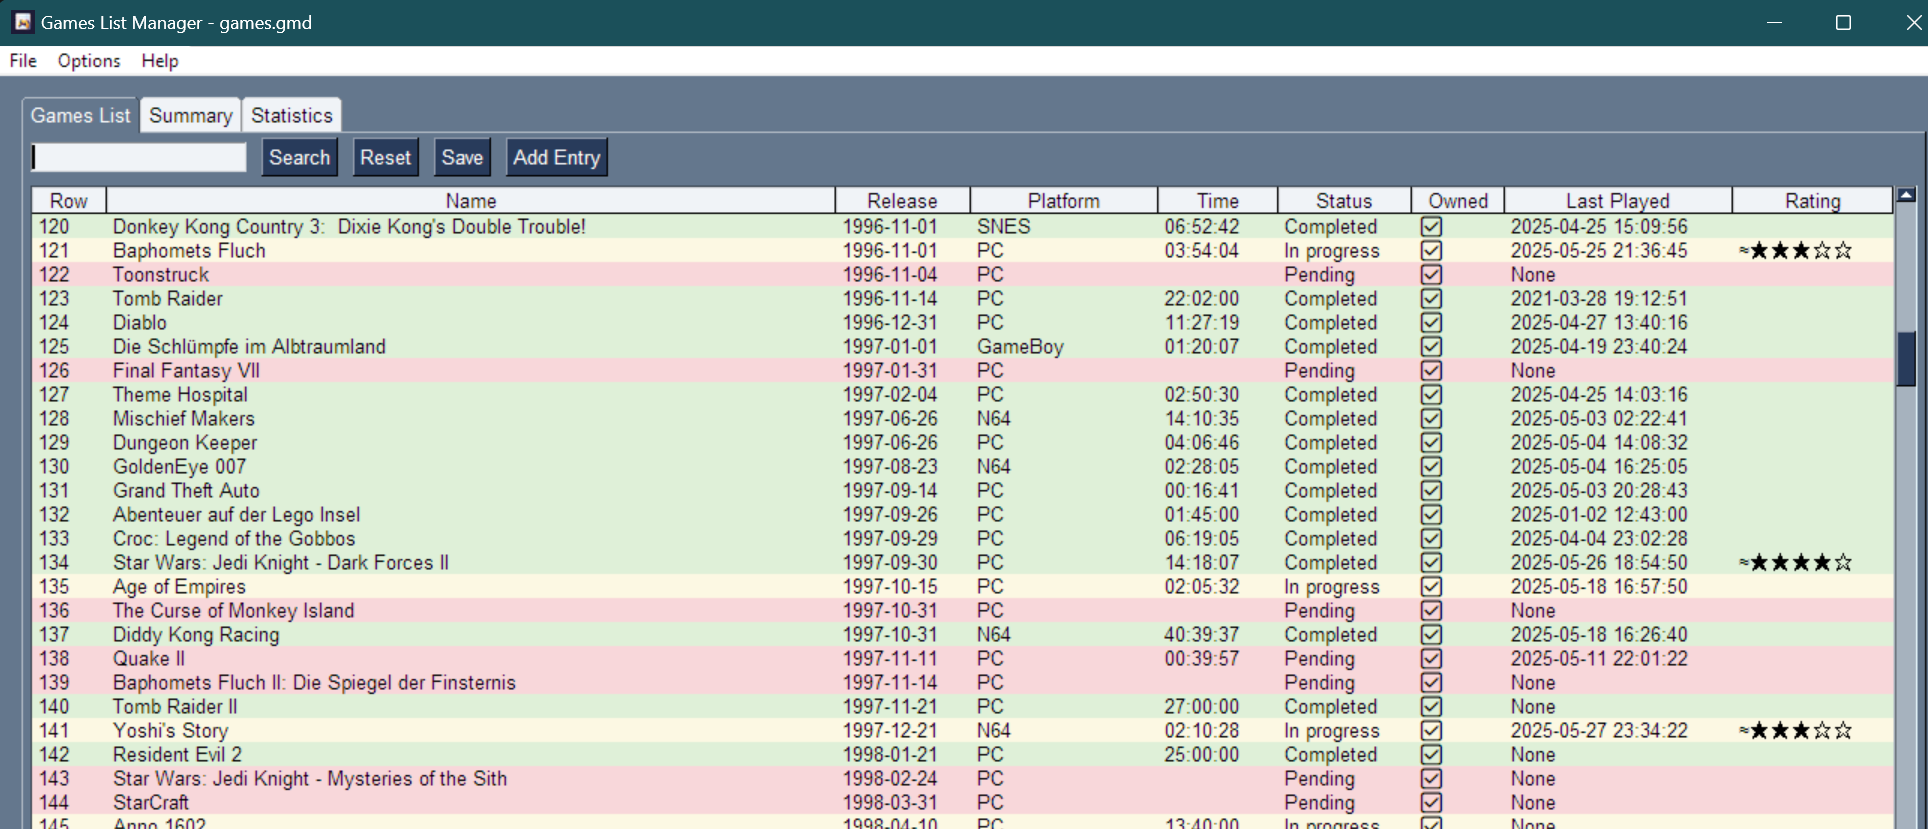Click the Owned column header
Image resolution: width=1928 pixels, height=829 pixels.
coord(1458,200)
